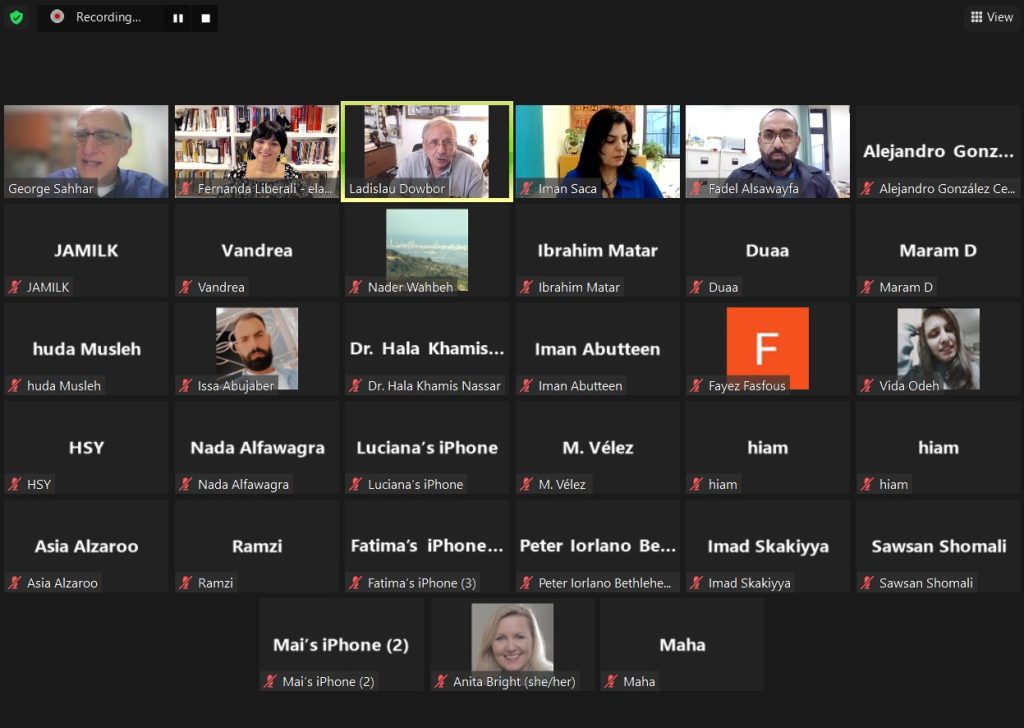Select Fernanda Liberali's video with bookshelf
Image resolution: width=1024 pixels, height=728 pixels.
point(257,151)
